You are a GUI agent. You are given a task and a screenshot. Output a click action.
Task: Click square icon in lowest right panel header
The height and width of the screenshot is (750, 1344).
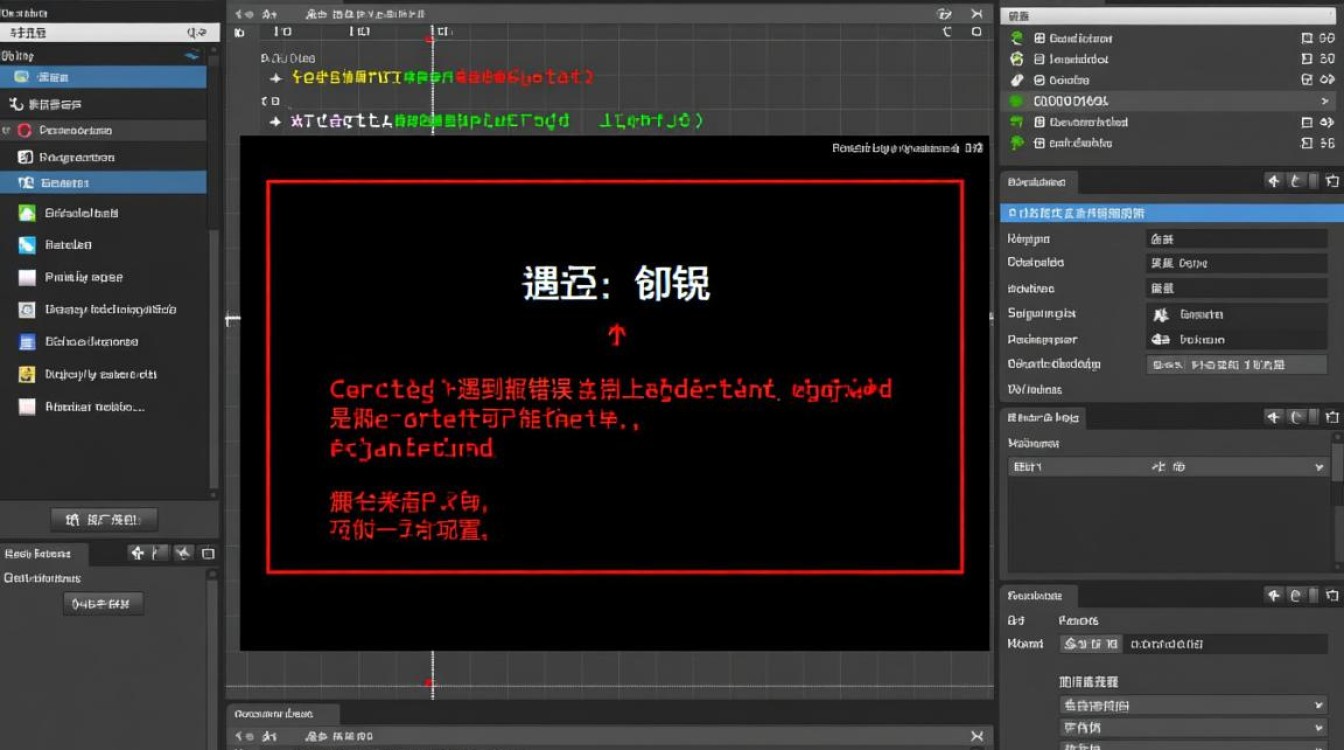(1331, 595)
